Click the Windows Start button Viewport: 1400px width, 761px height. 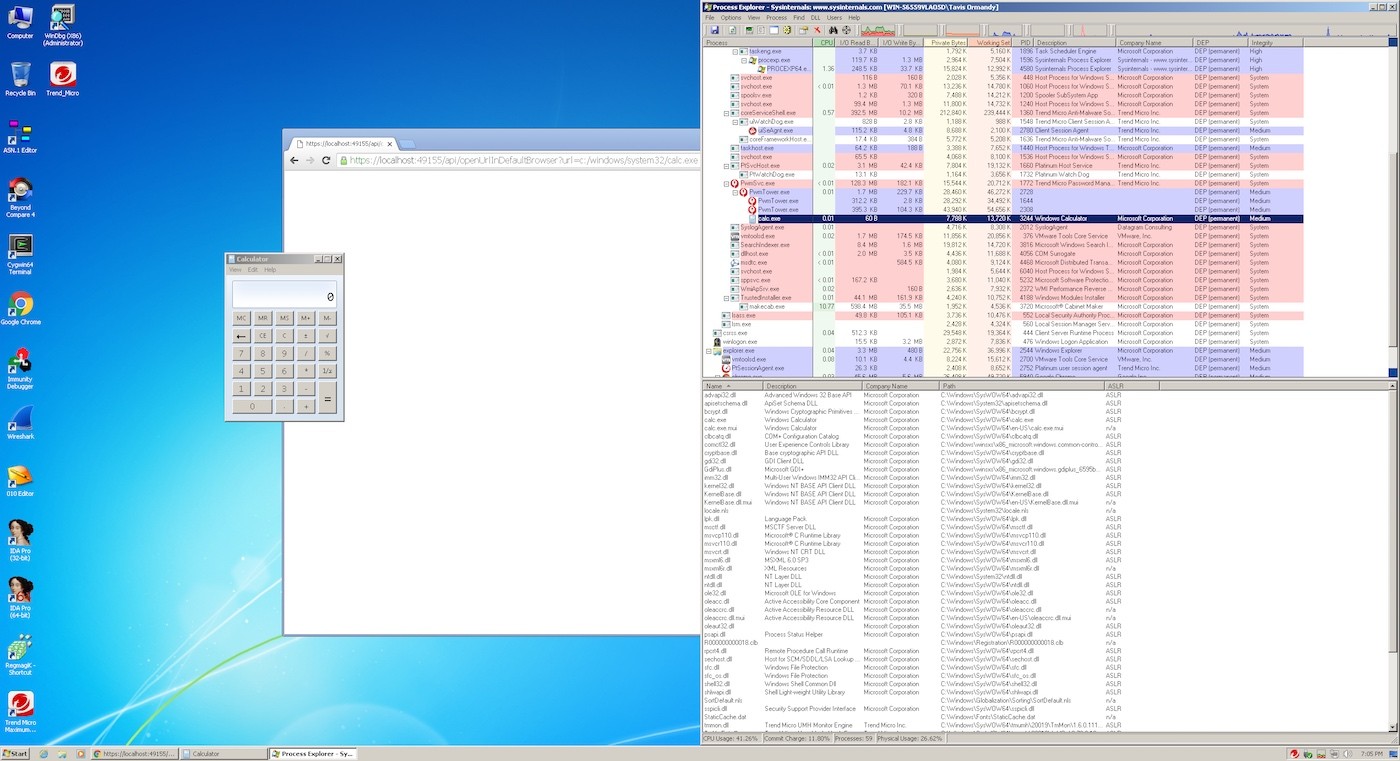click(16, 754)
